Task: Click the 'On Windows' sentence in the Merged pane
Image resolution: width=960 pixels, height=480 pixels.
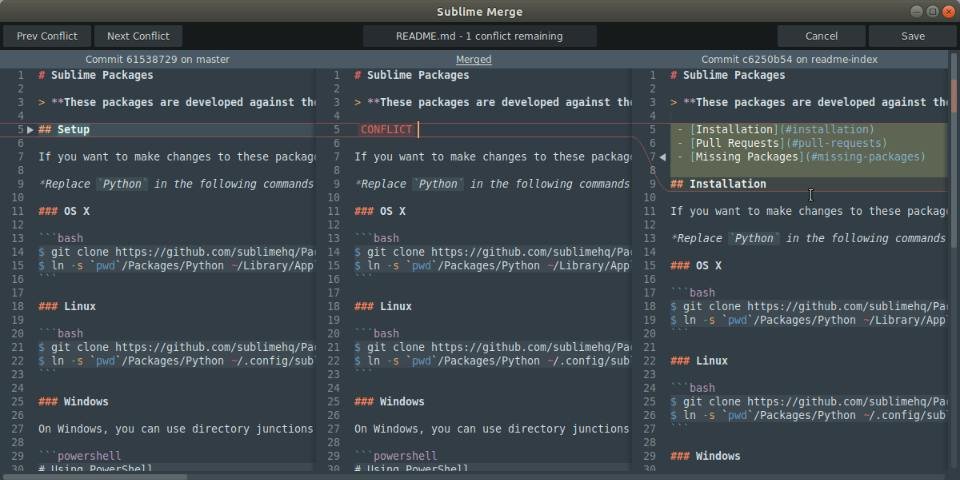Action: 492,429
